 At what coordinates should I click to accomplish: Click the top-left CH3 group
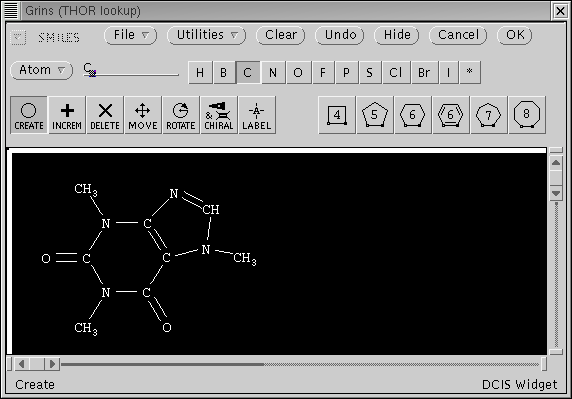point(86,190)
